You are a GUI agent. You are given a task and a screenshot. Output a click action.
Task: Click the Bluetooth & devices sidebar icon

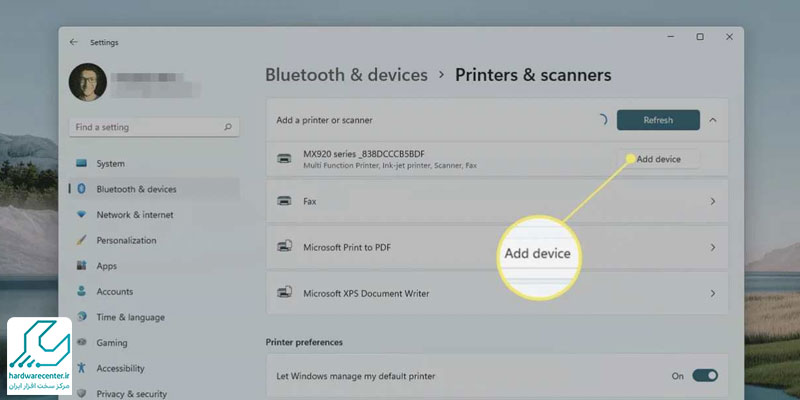click(x=81, y=189)
